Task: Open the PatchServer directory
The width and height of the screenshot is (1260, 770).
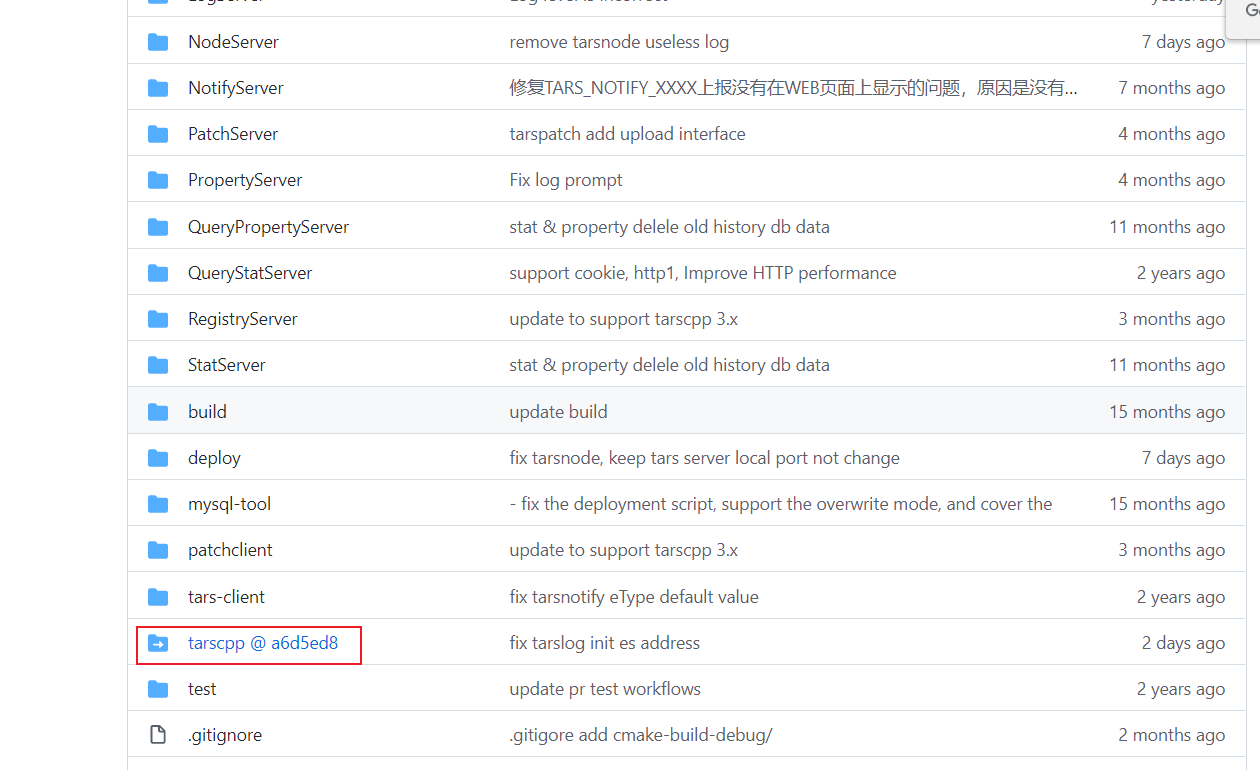Action: click(x=233, y=134)
